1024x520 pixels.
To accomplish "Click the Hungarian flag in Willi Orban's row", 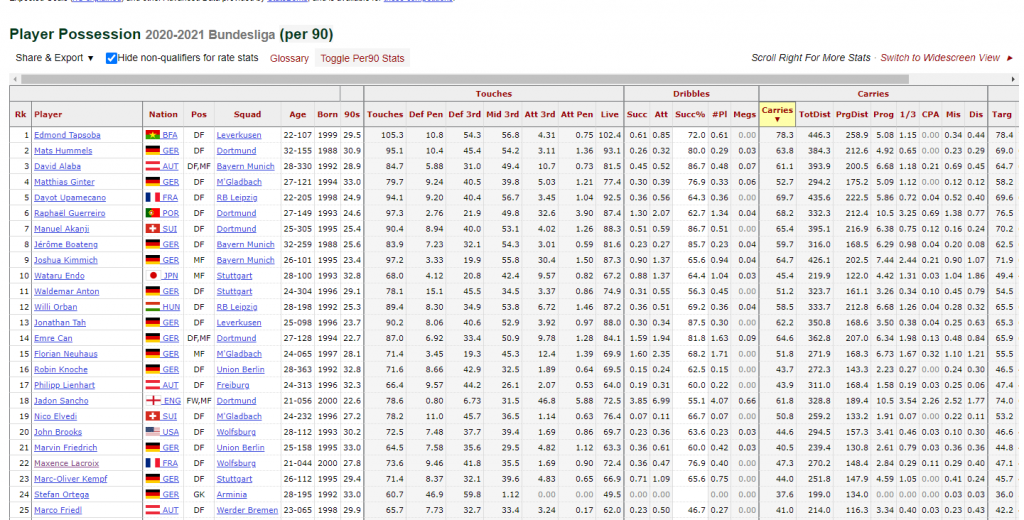I will tap(153, 307).
